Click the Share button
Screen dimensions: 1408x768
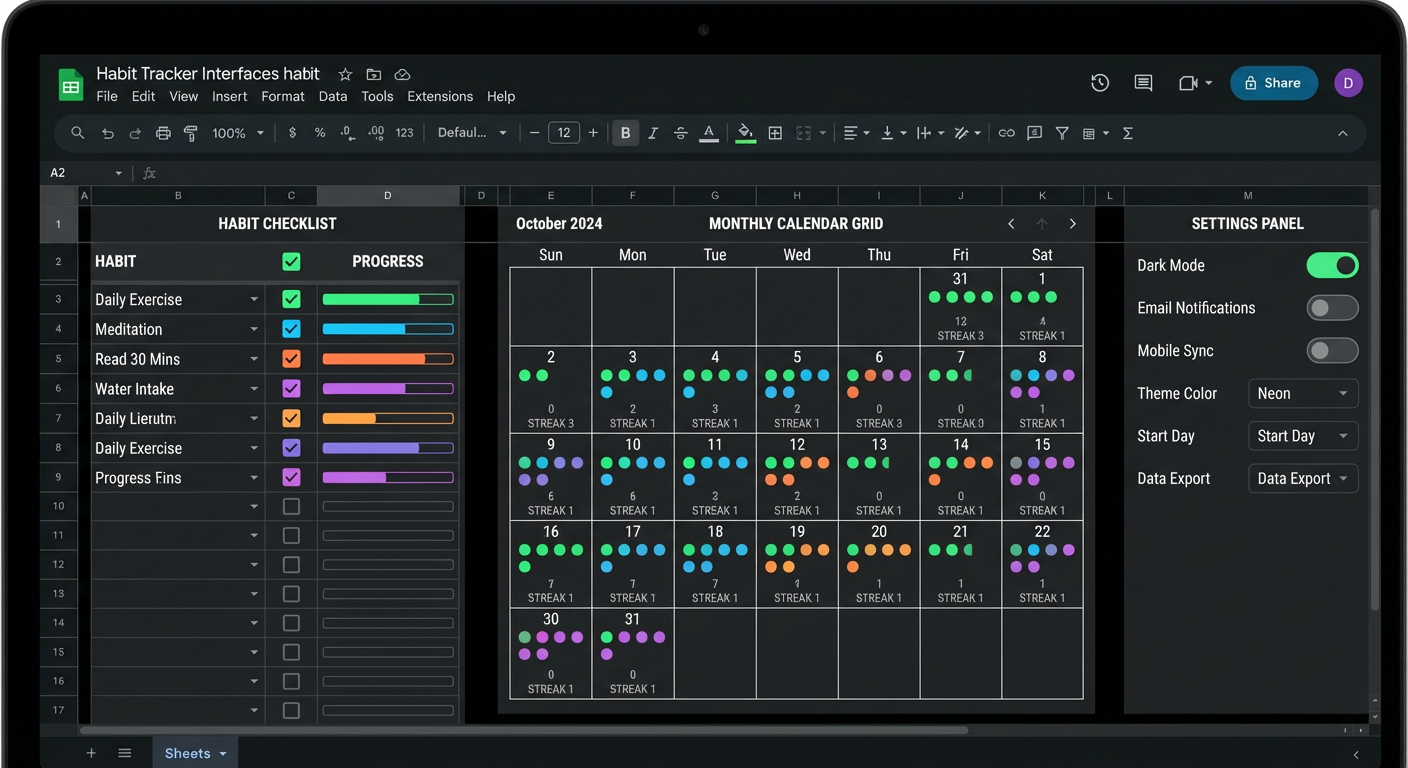coord(1273,83)
